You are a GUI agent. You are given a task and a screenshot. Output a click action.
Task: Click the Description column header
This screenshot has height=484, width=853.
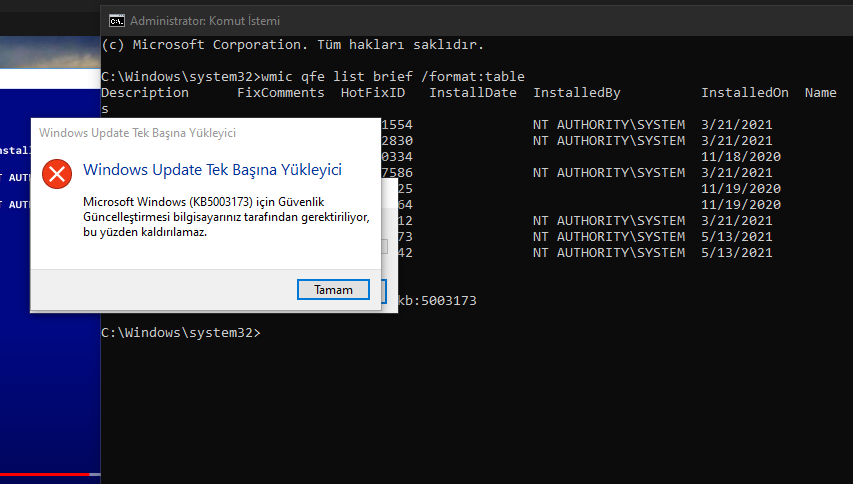(x=145, y=92)
